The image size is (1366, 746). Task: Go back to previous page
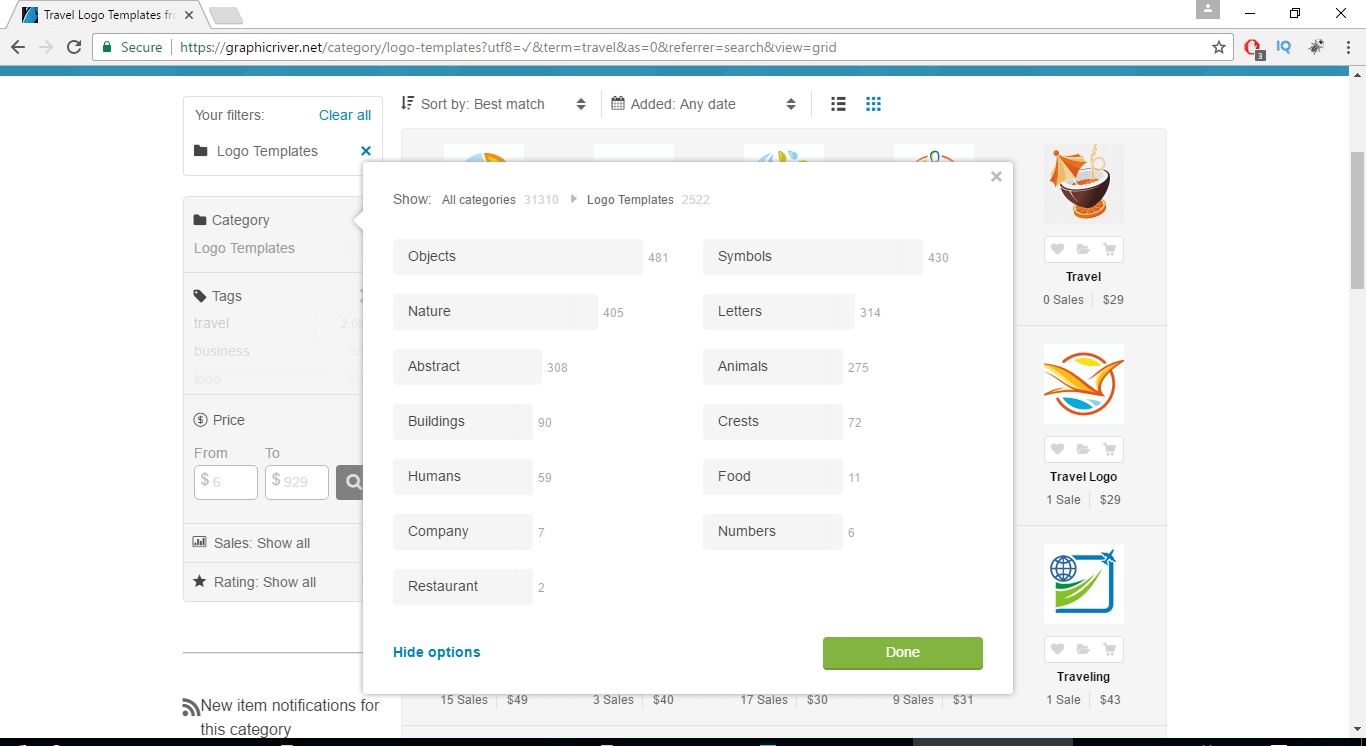(x=18, y=47)
